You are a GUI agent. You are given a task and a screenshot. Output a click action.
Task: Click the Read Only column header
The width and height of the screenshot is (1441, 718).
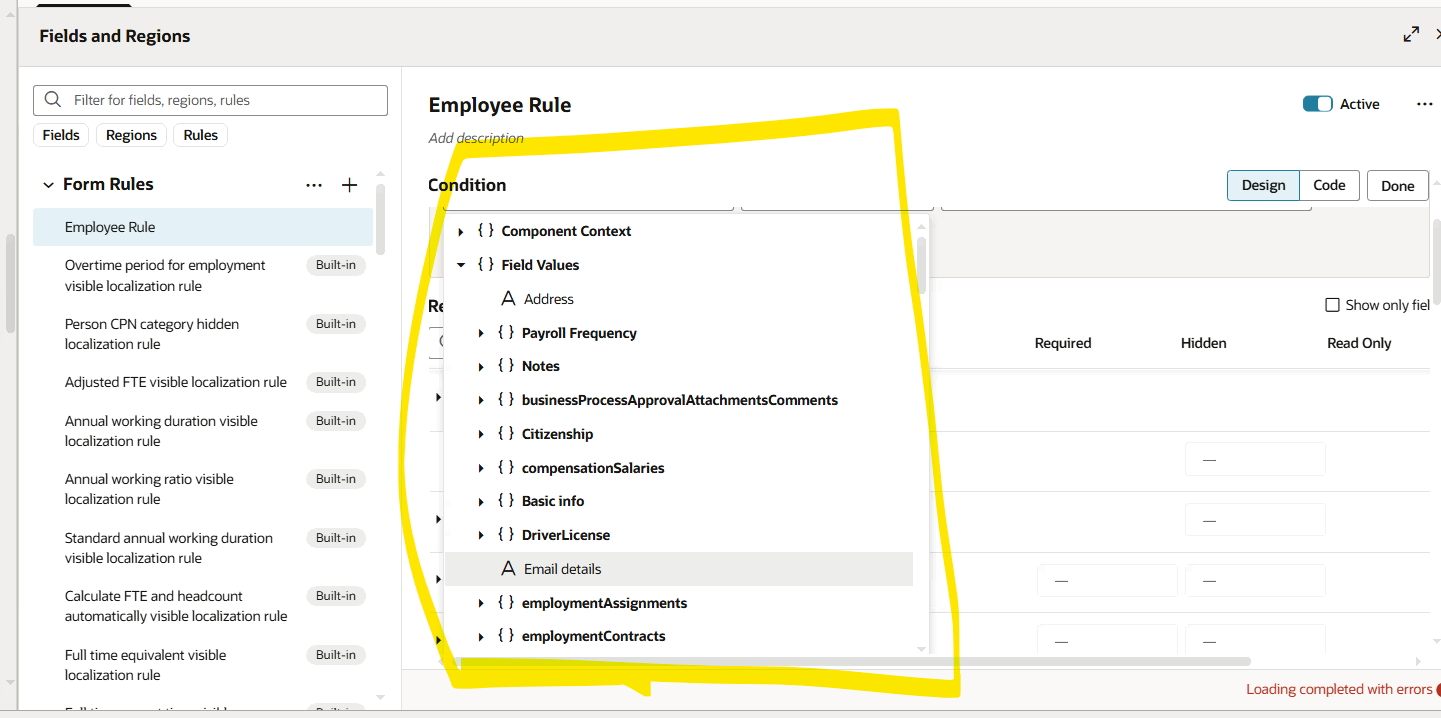1359,343
